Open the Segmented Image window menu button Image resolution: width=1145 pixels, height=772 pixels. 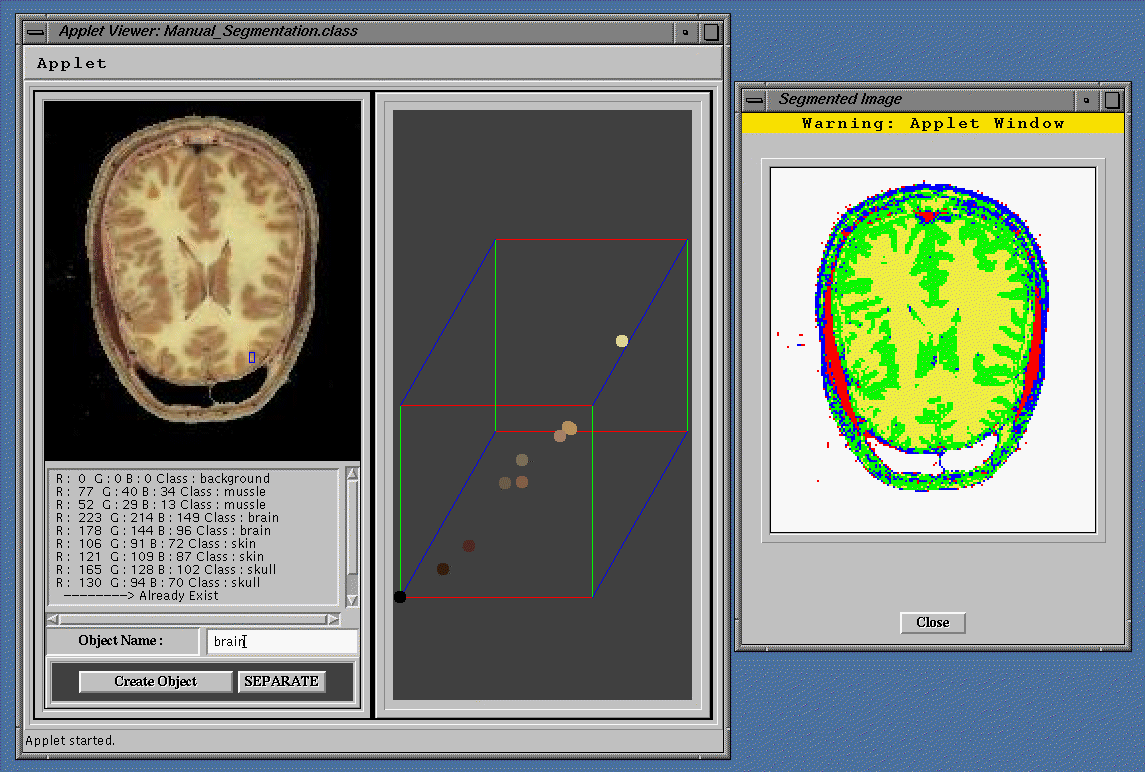[755, 99]
